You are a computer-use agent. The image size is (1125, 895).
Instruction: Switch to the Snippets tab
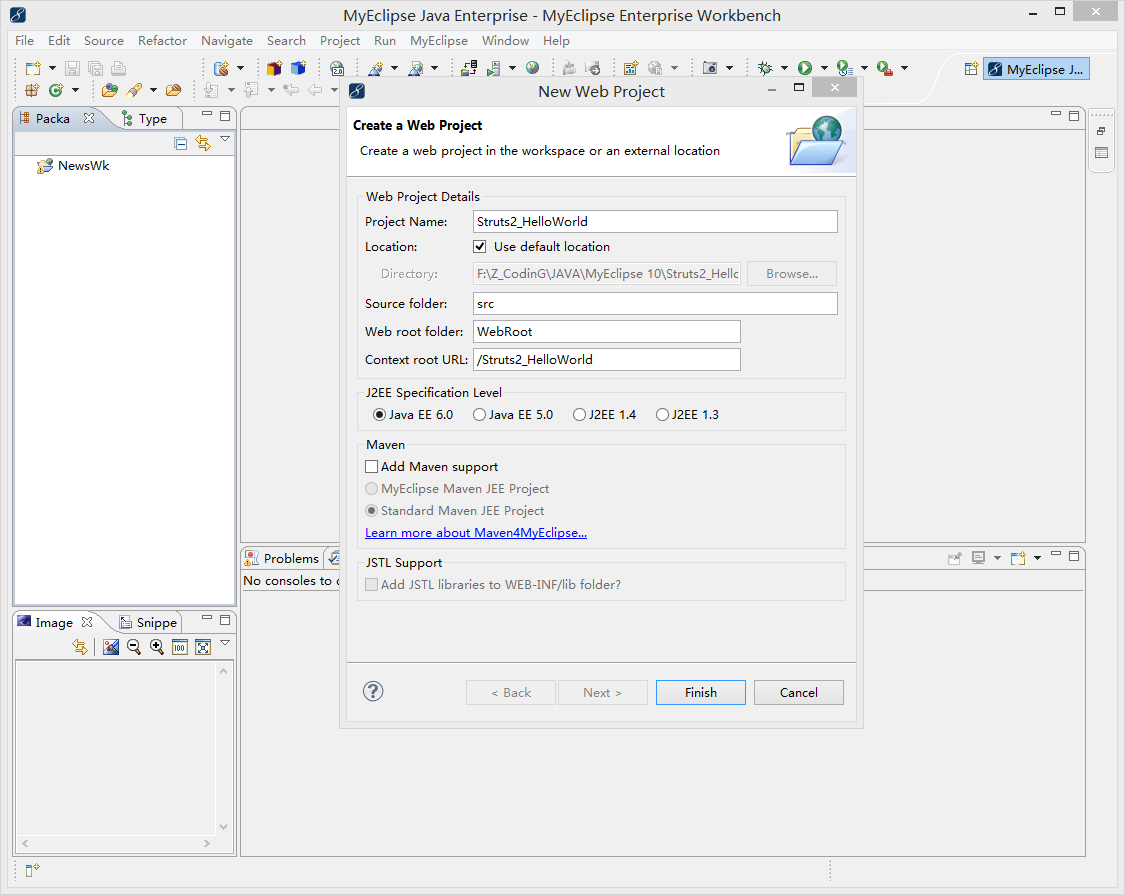tap(149, 623)
